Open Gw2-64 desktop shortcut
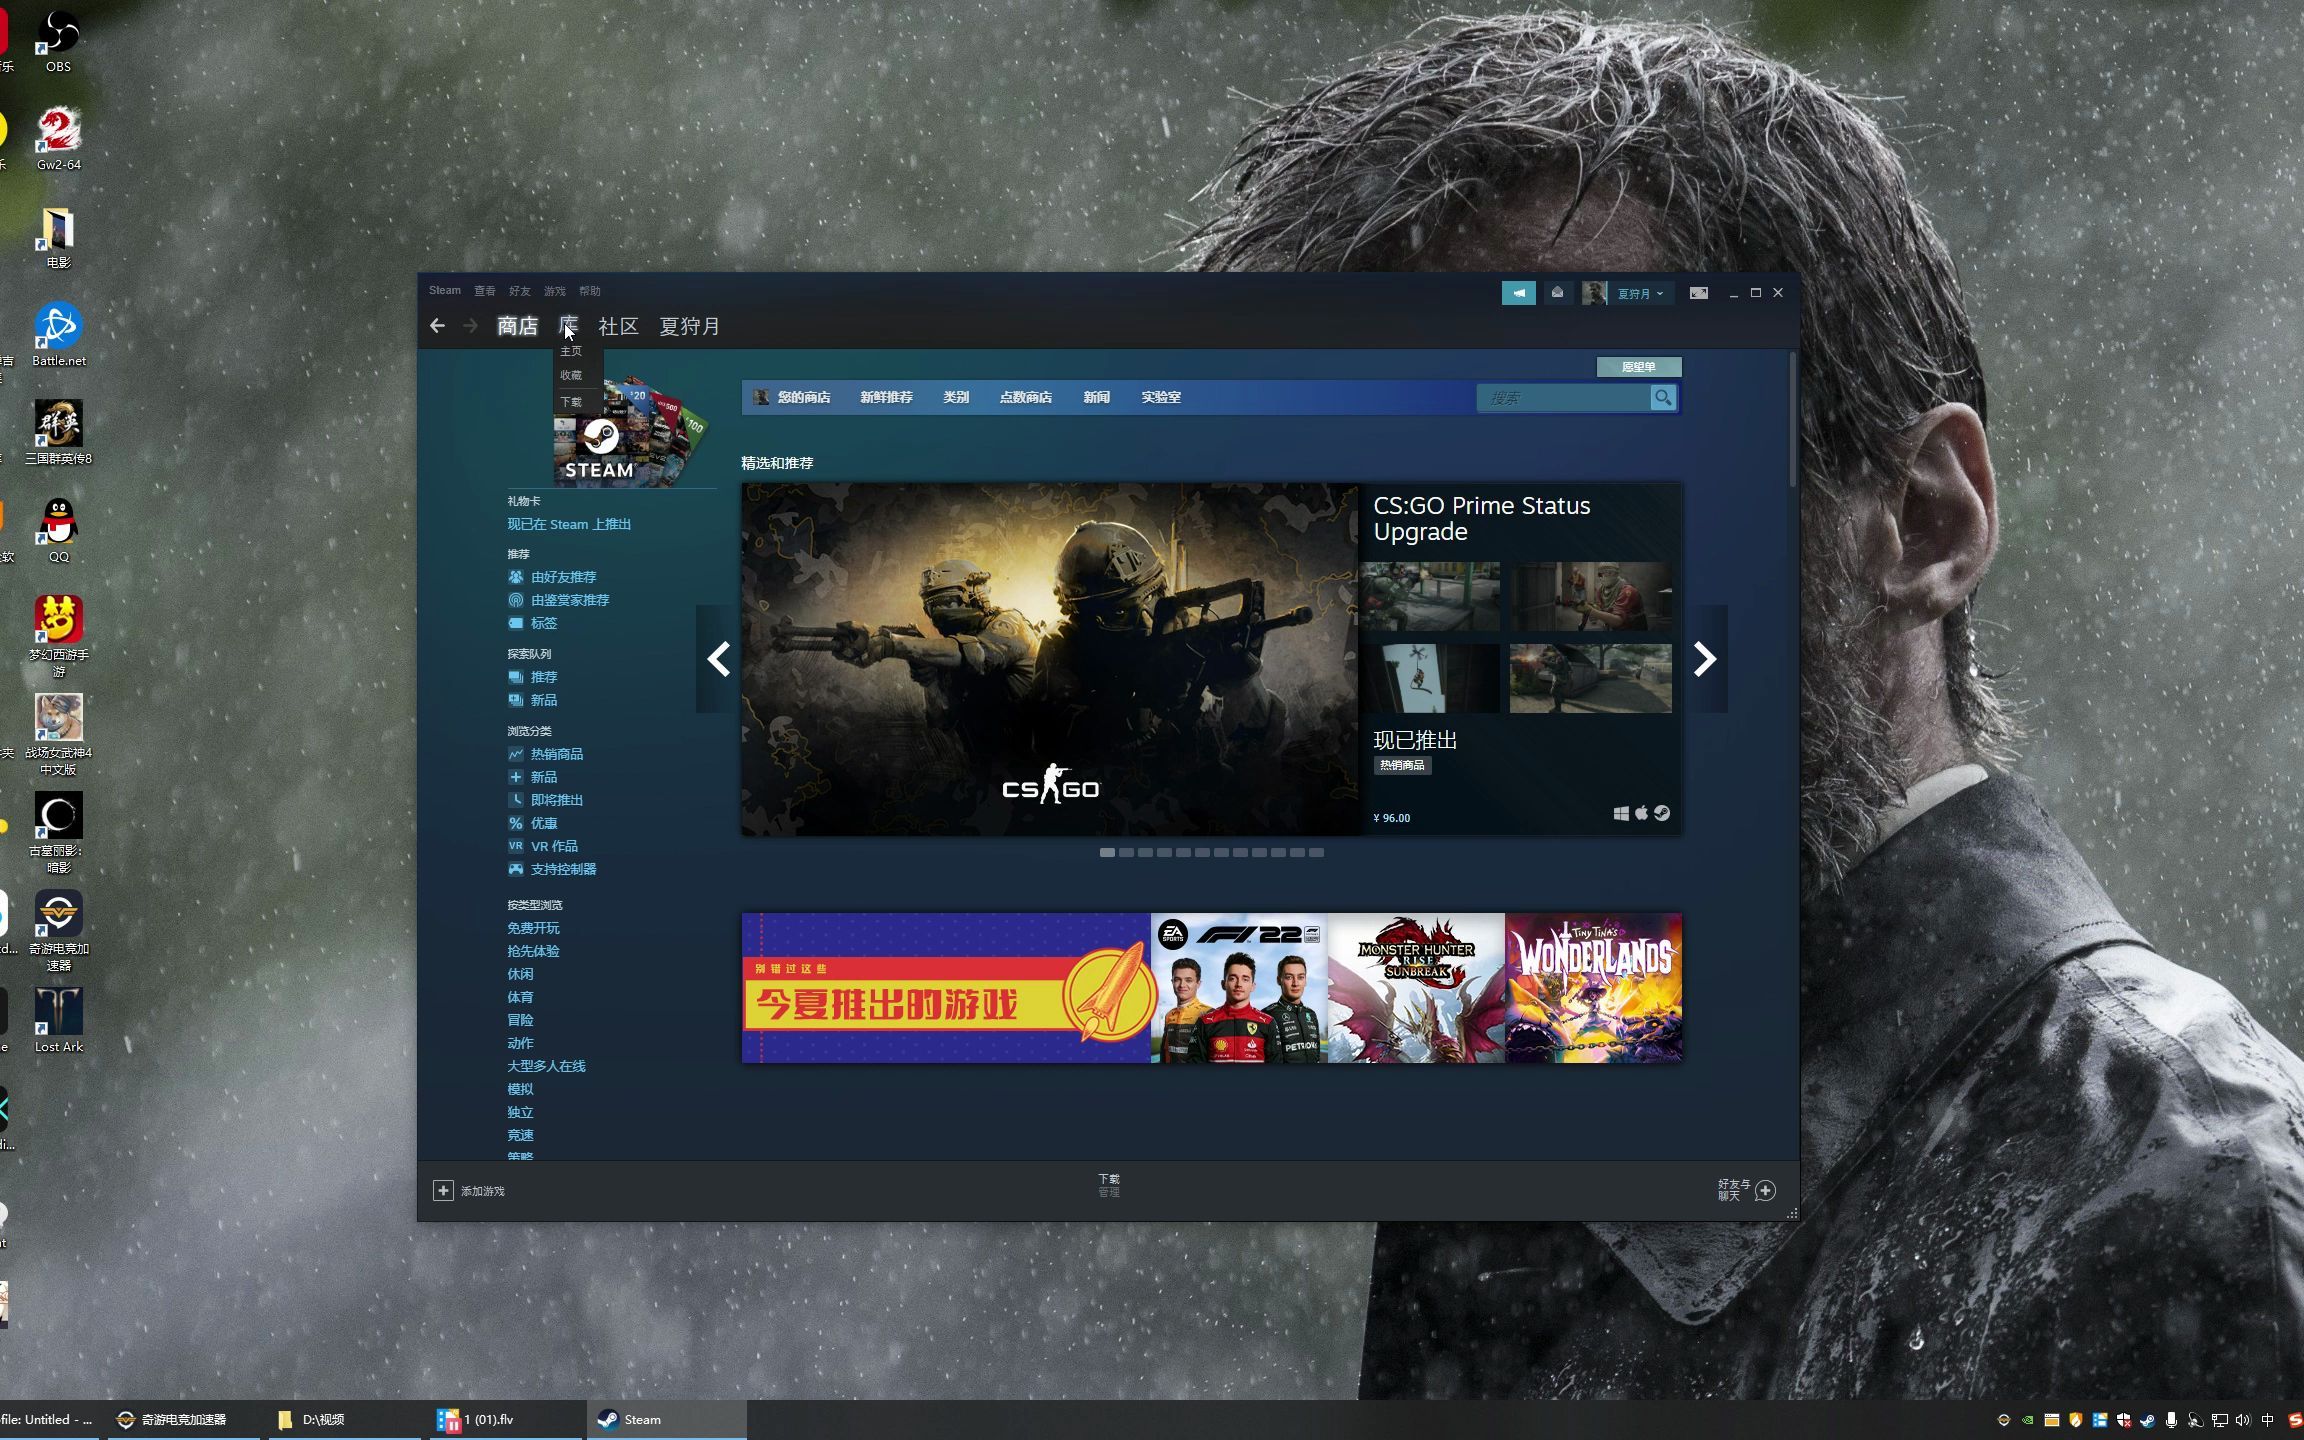This screenshot has width=2304, height=1440. 58,139
